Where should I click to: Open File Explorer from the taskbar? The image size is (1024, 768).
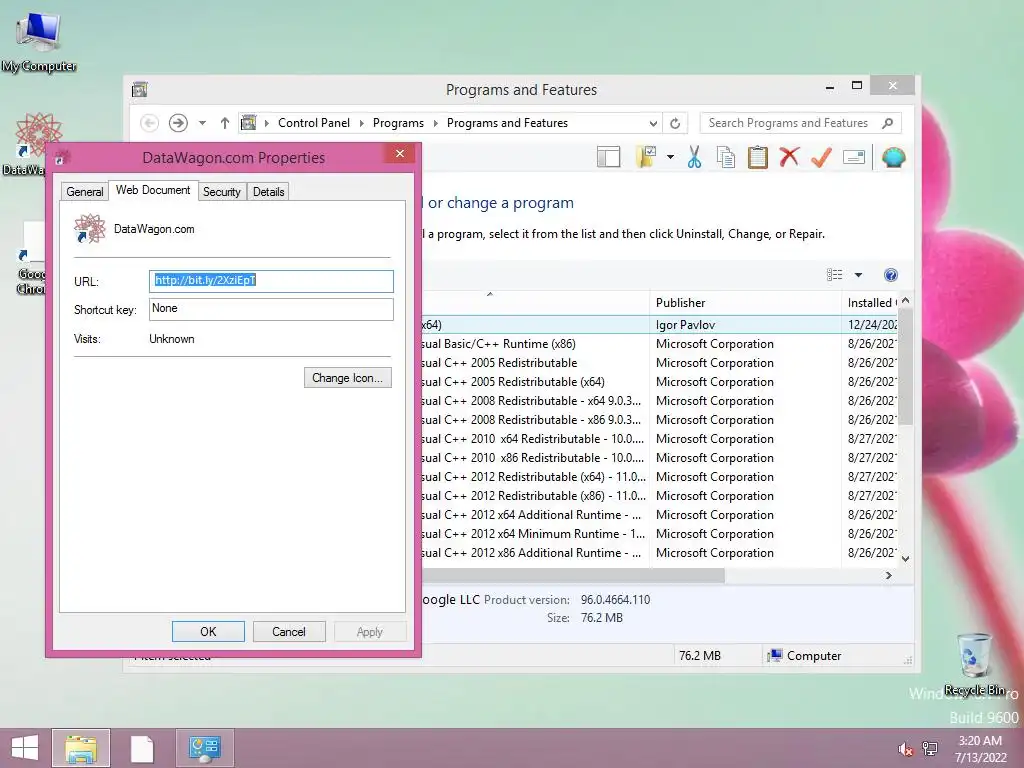tap(81, 748)
